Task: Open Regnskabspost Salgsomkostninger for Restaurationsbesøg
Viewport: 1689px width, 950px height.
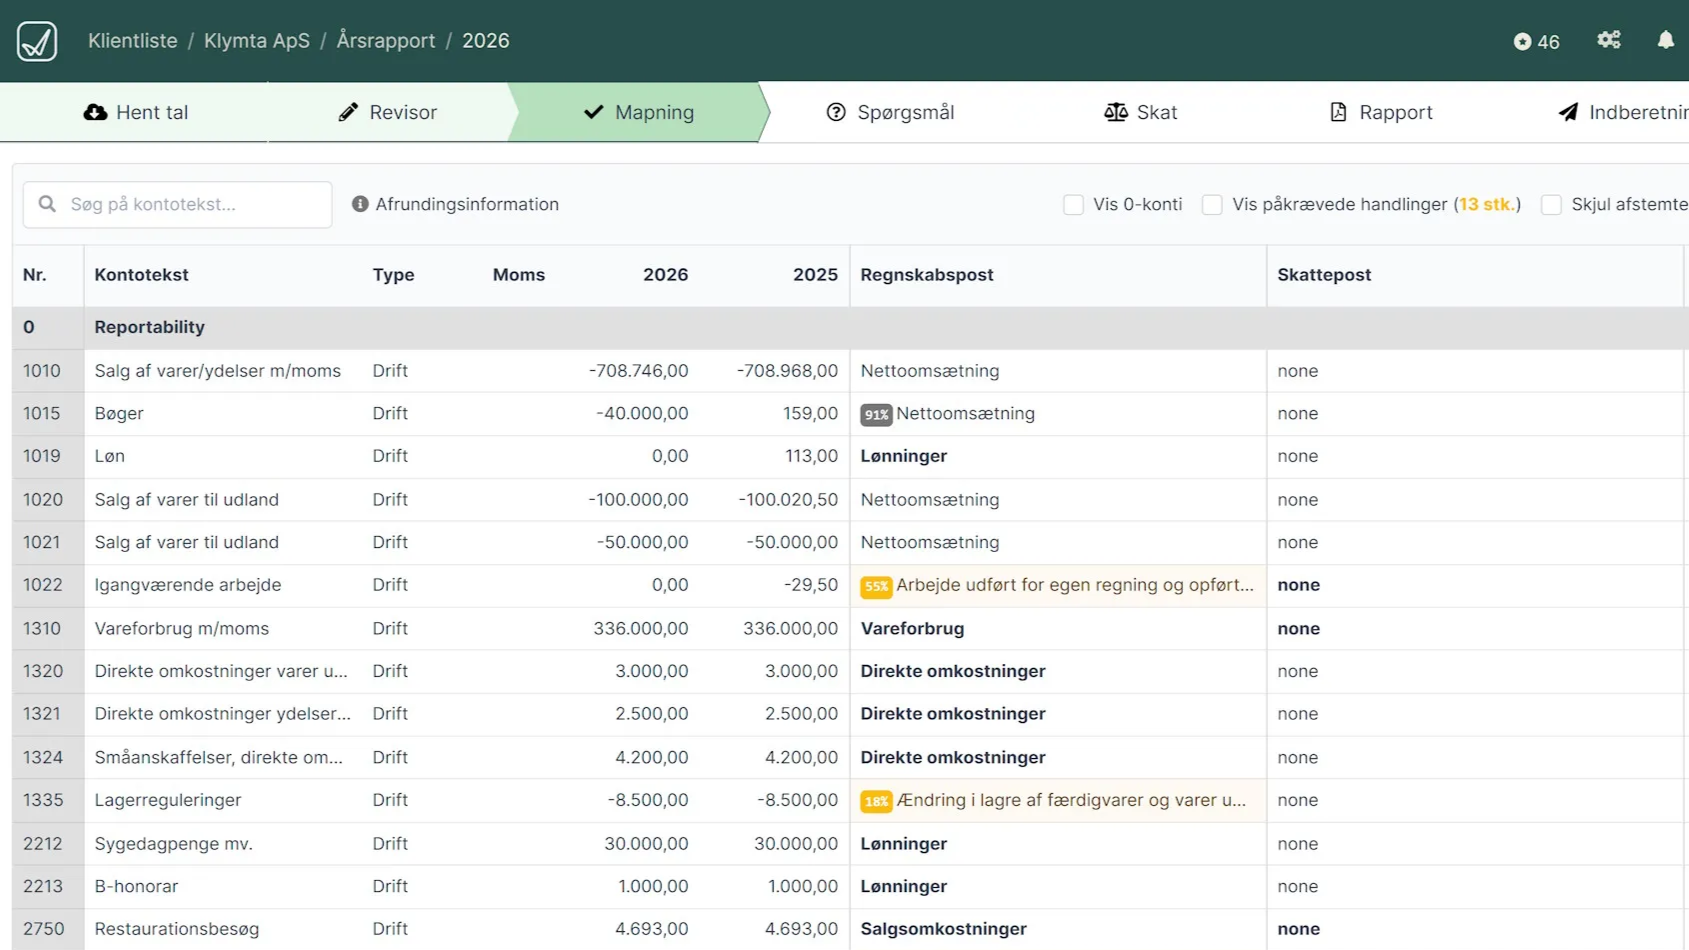Action: click(x=944, y=929)
